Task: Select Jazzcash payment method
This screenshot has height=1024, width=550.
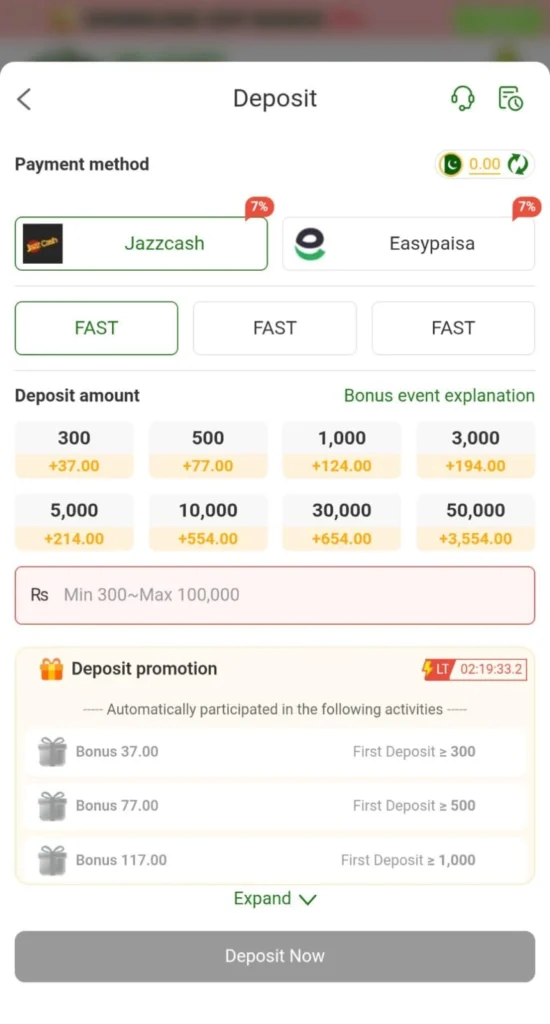Action: (x=141, y=244)
